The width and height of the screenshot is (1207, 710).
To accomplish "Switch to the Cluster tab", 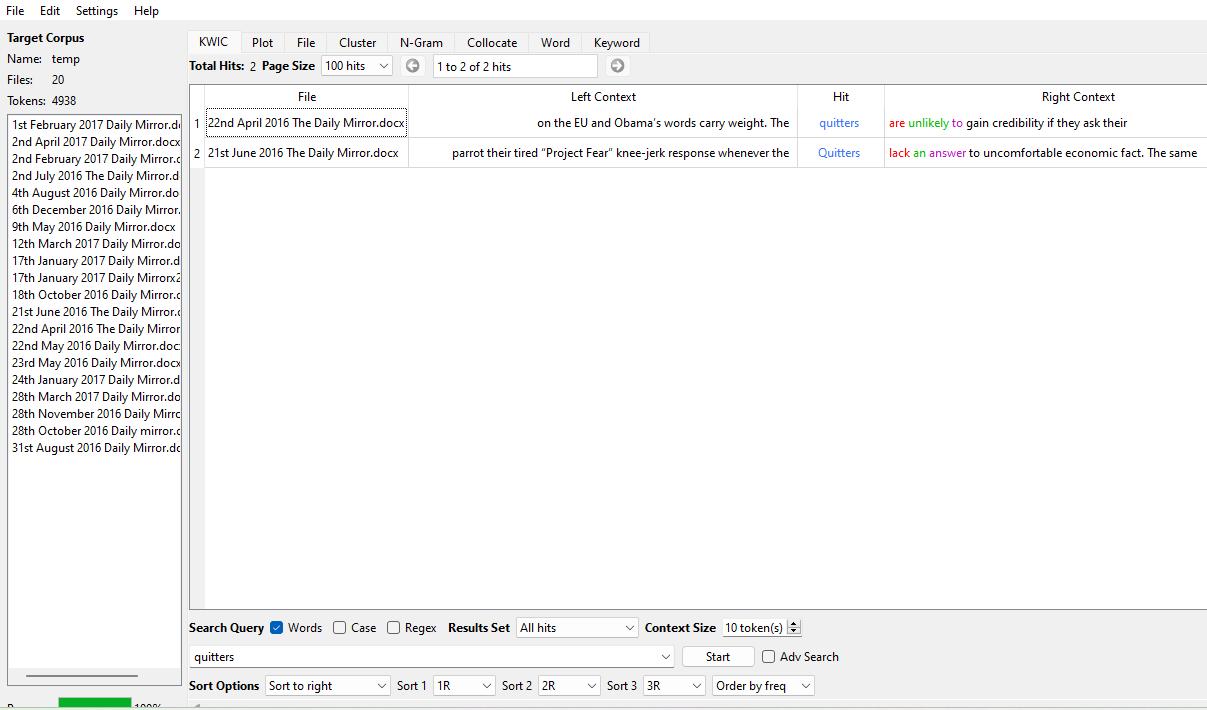I will (x=357, y=43).
